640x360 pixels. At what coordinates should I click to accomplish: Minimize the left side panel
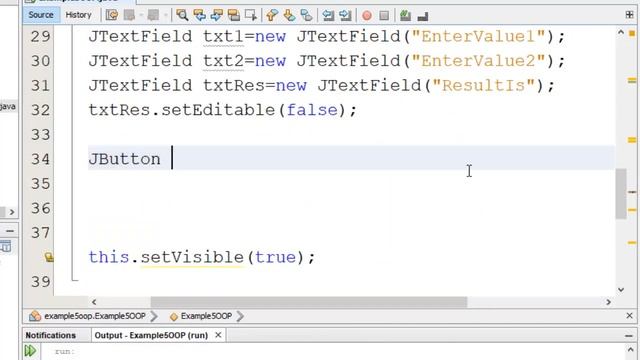tap(10, 231)
